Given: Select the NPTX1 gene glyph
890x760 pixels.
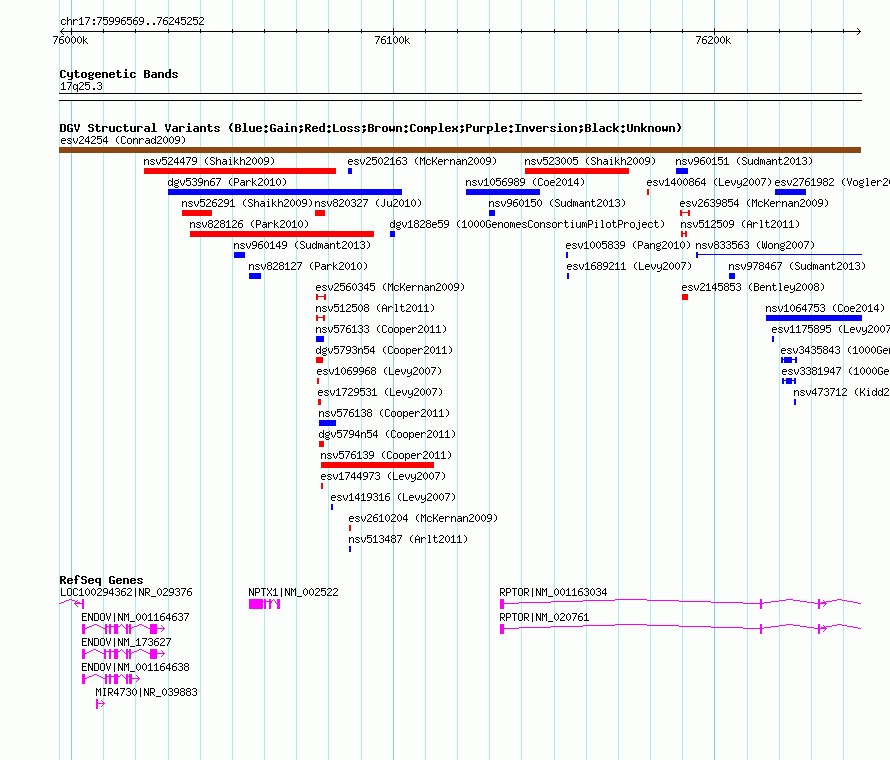Looking at the screenshot, I should [265, 604].
